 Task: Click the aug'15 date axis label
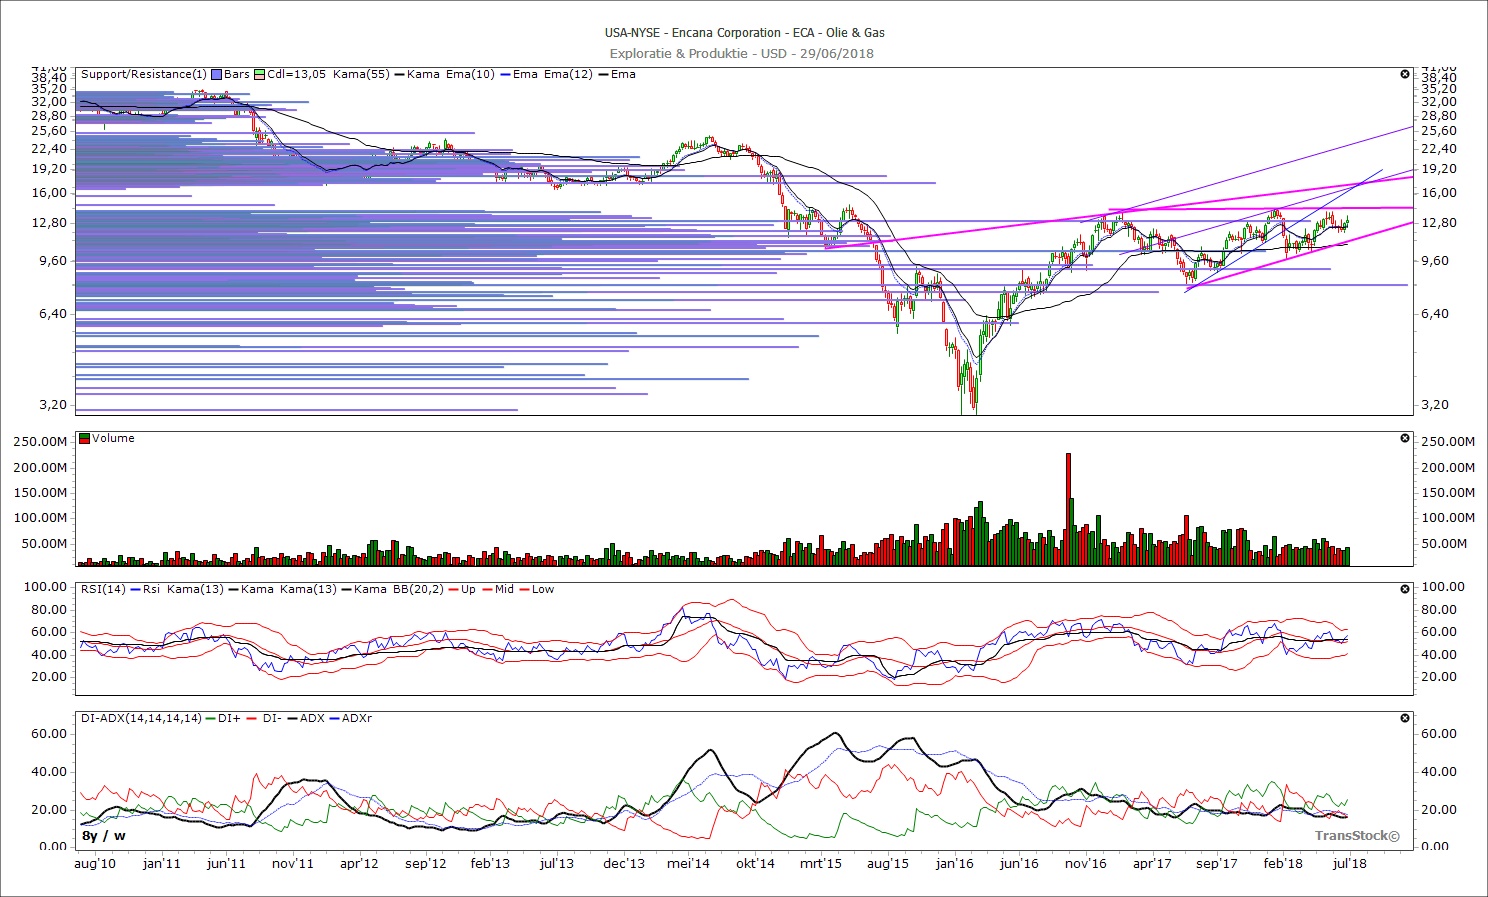coord(887,863)
